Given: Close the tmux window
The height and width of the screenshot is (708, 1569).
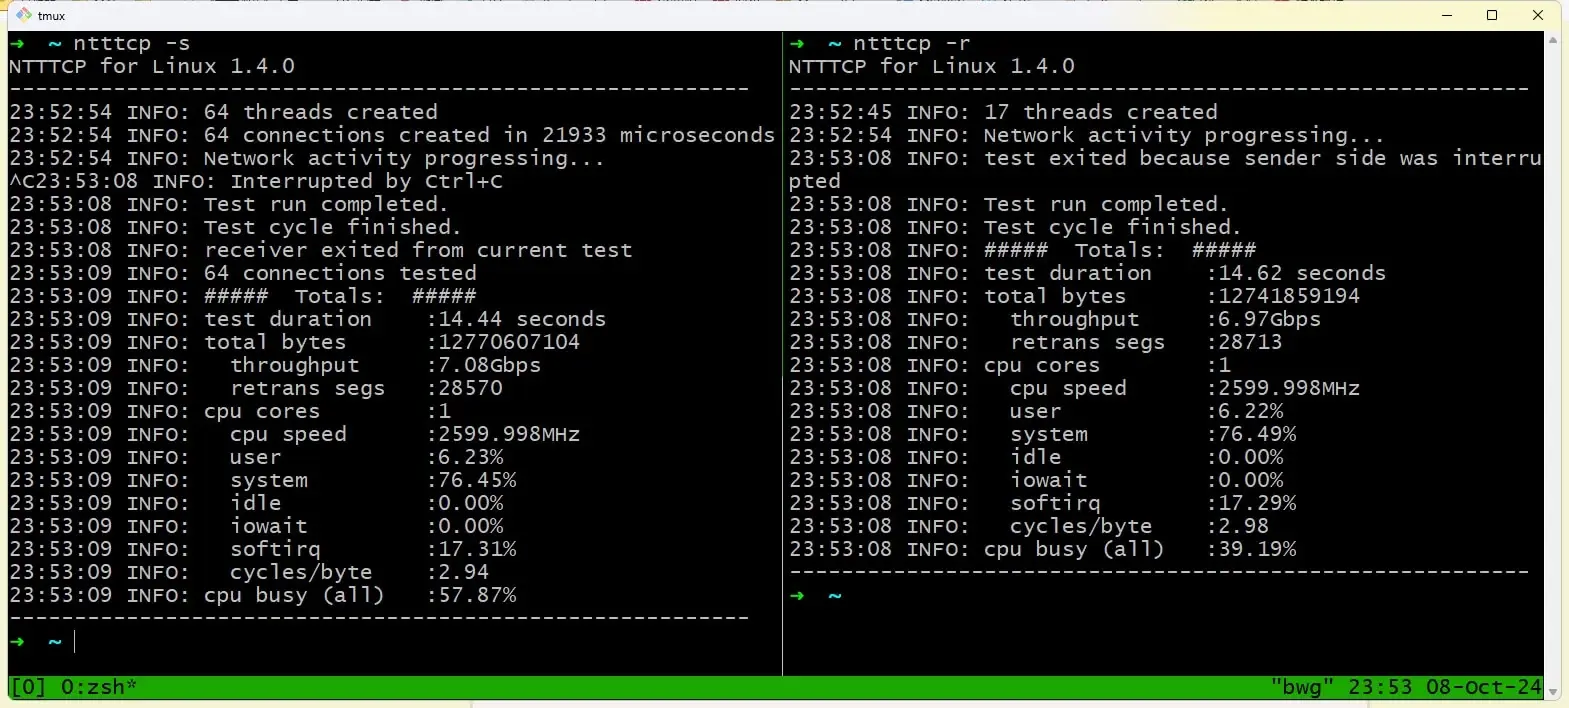Looking at the screenshot, I should (x=1538, y=15).
